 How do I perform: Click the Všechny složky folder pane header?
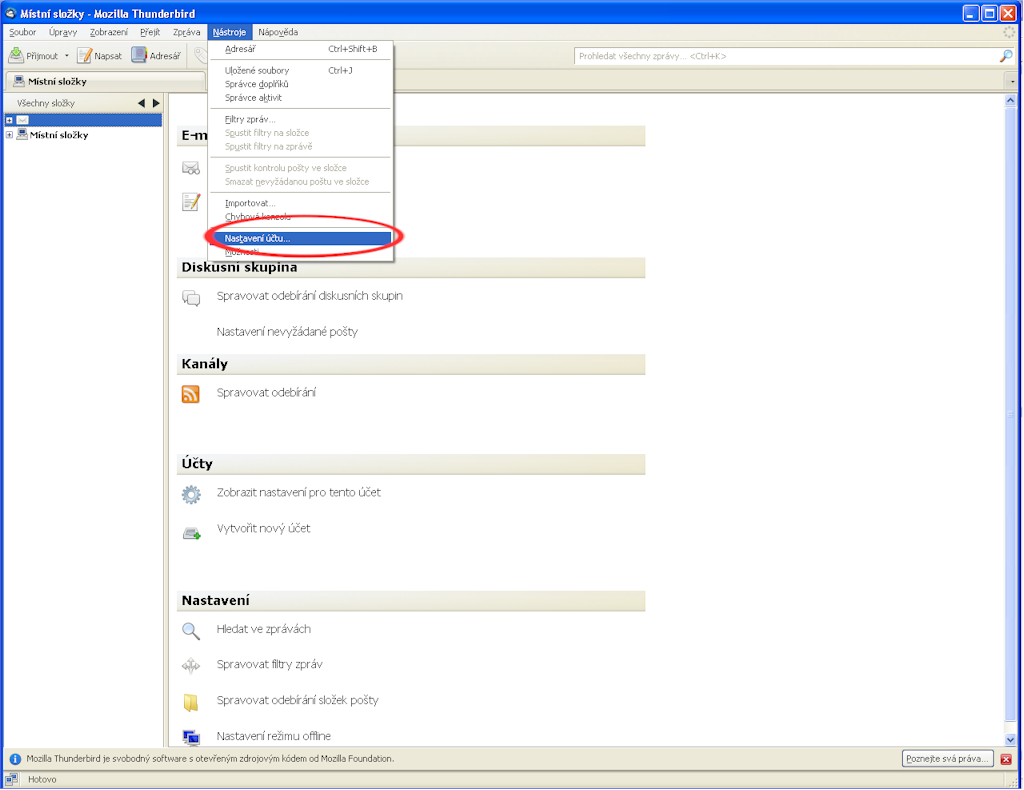46,103
